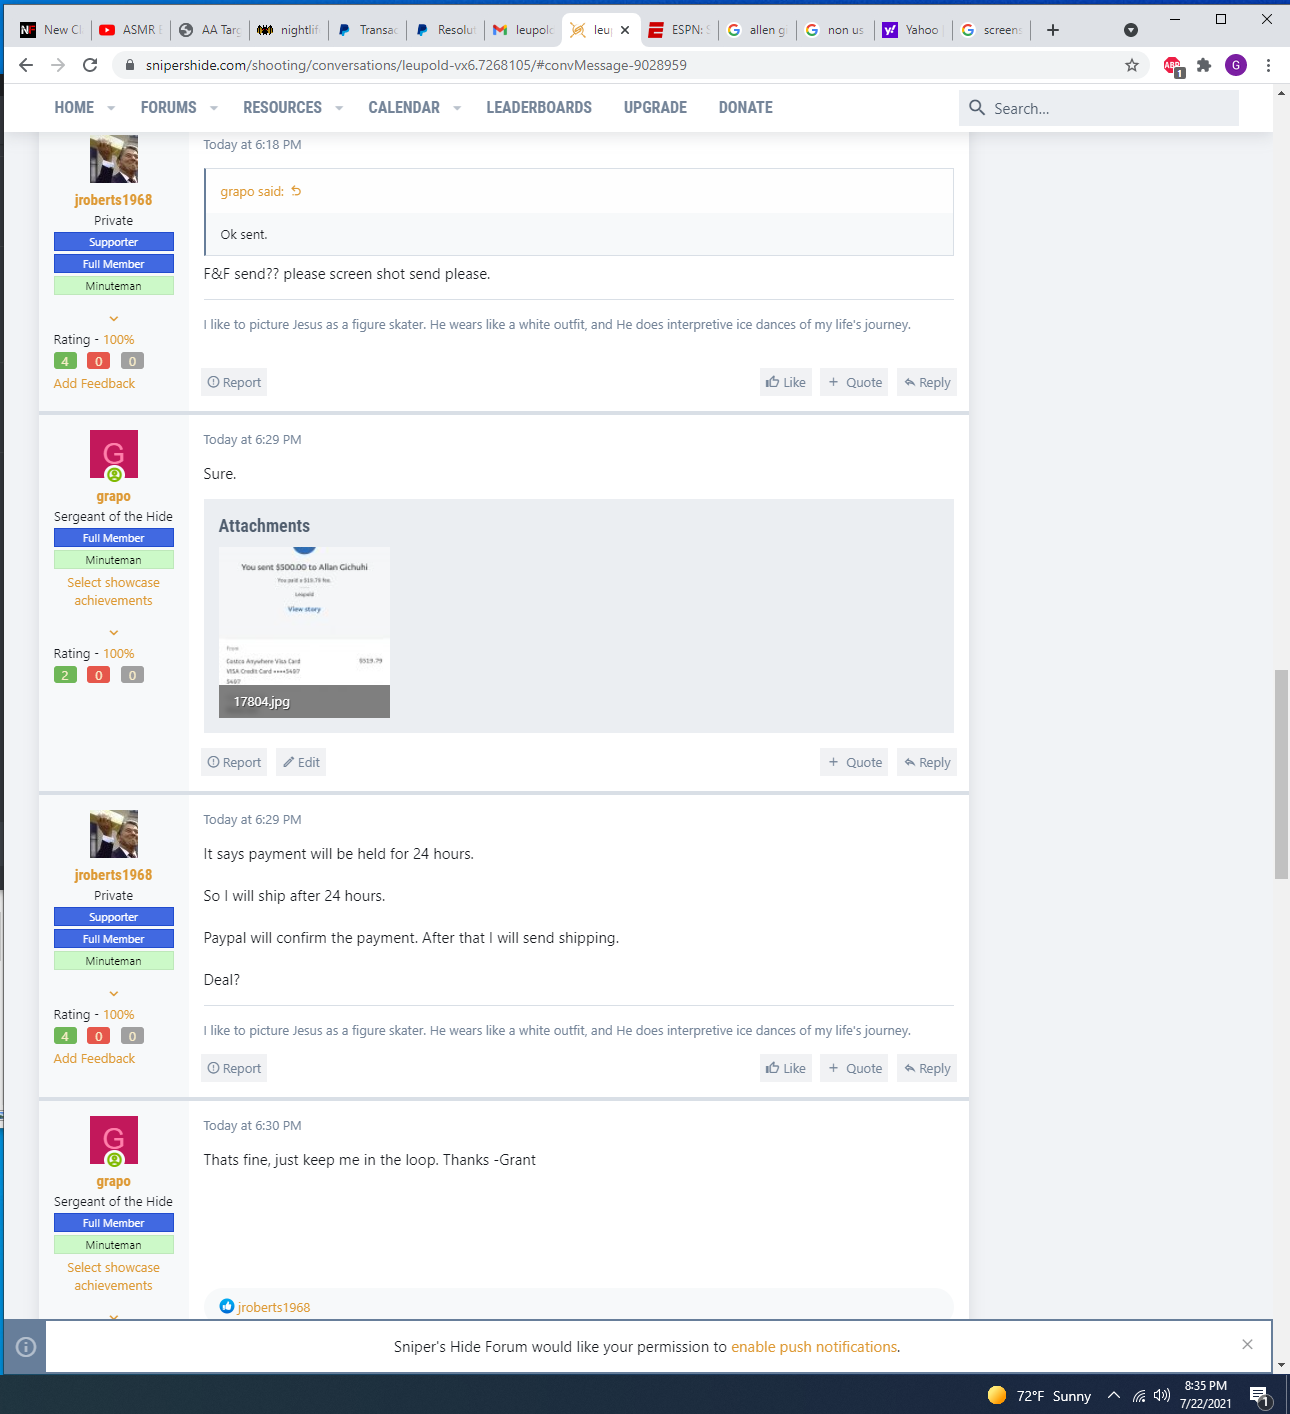1290x1414 pixels.
Task: Like the 'F&F send' post
Action: tap(786, 382)
